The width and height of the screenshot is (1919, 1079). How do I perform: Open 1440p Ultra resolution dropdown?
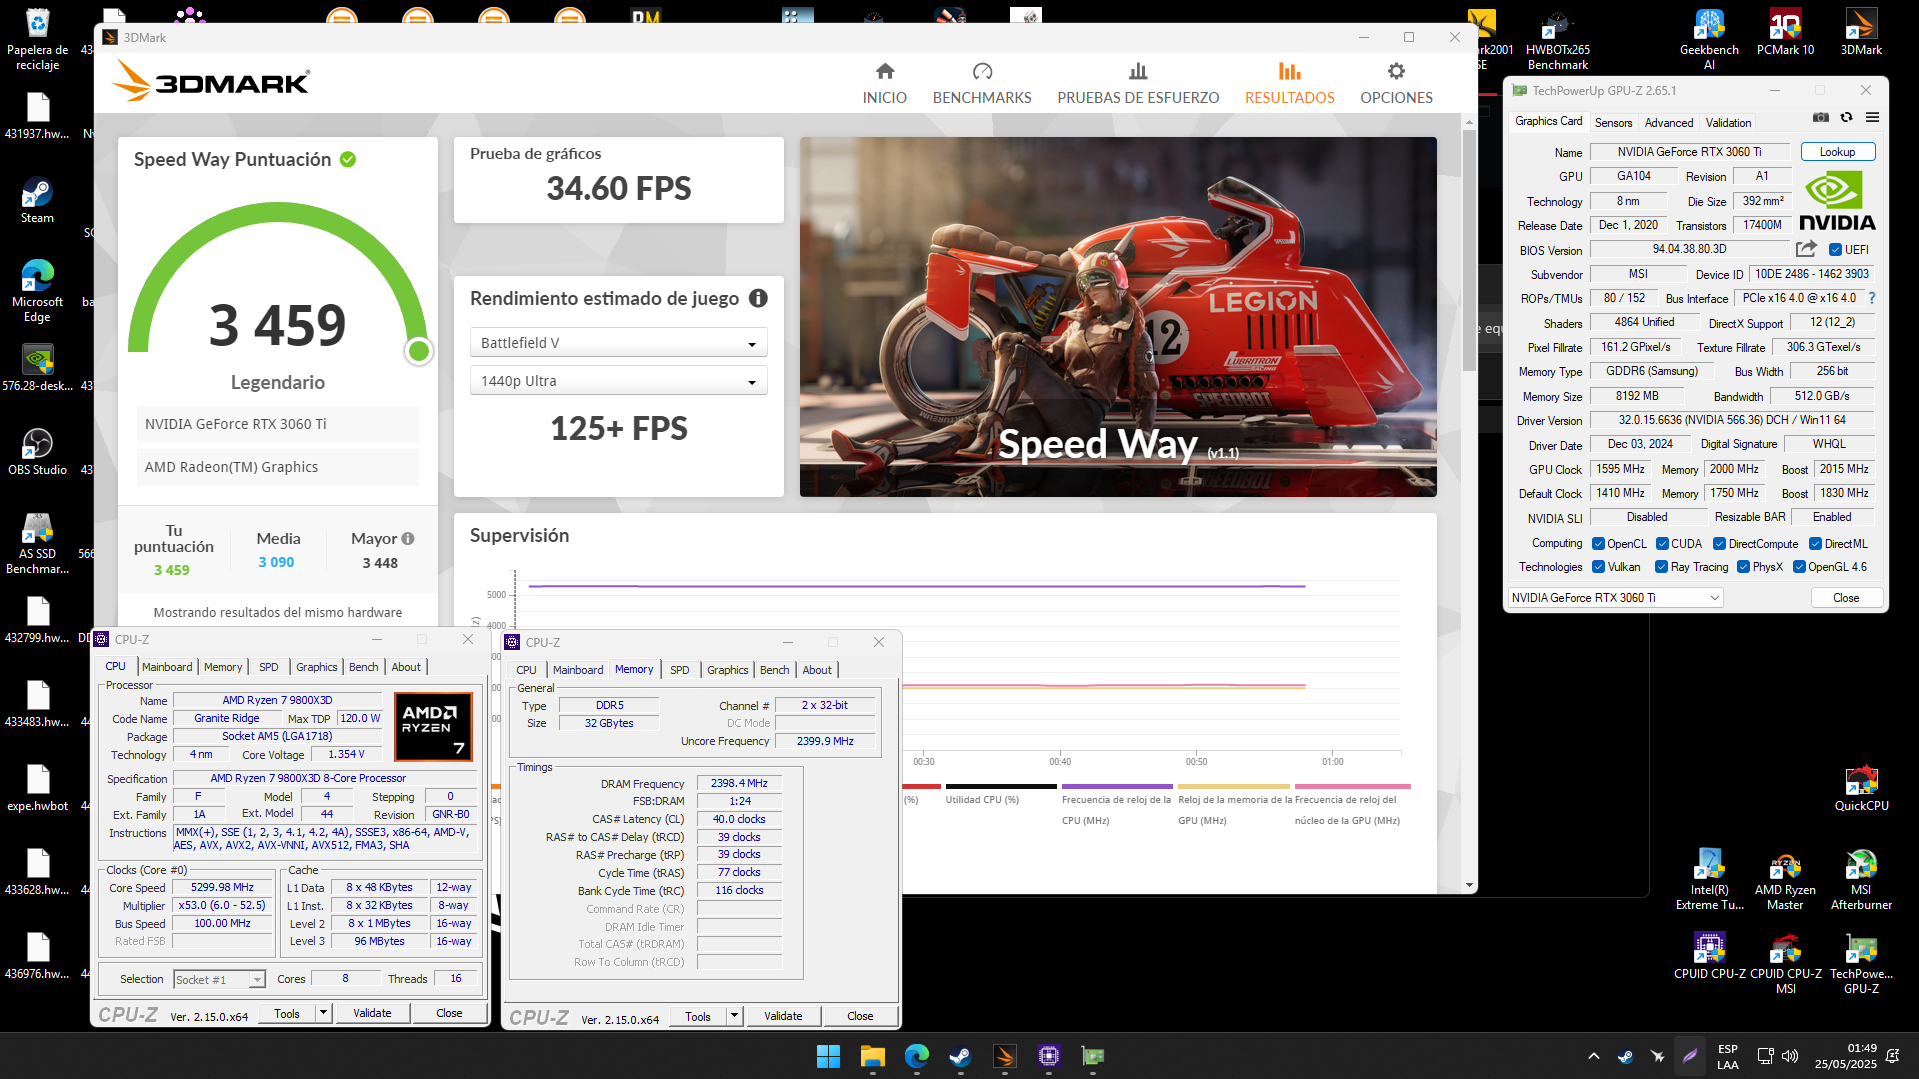618,381
